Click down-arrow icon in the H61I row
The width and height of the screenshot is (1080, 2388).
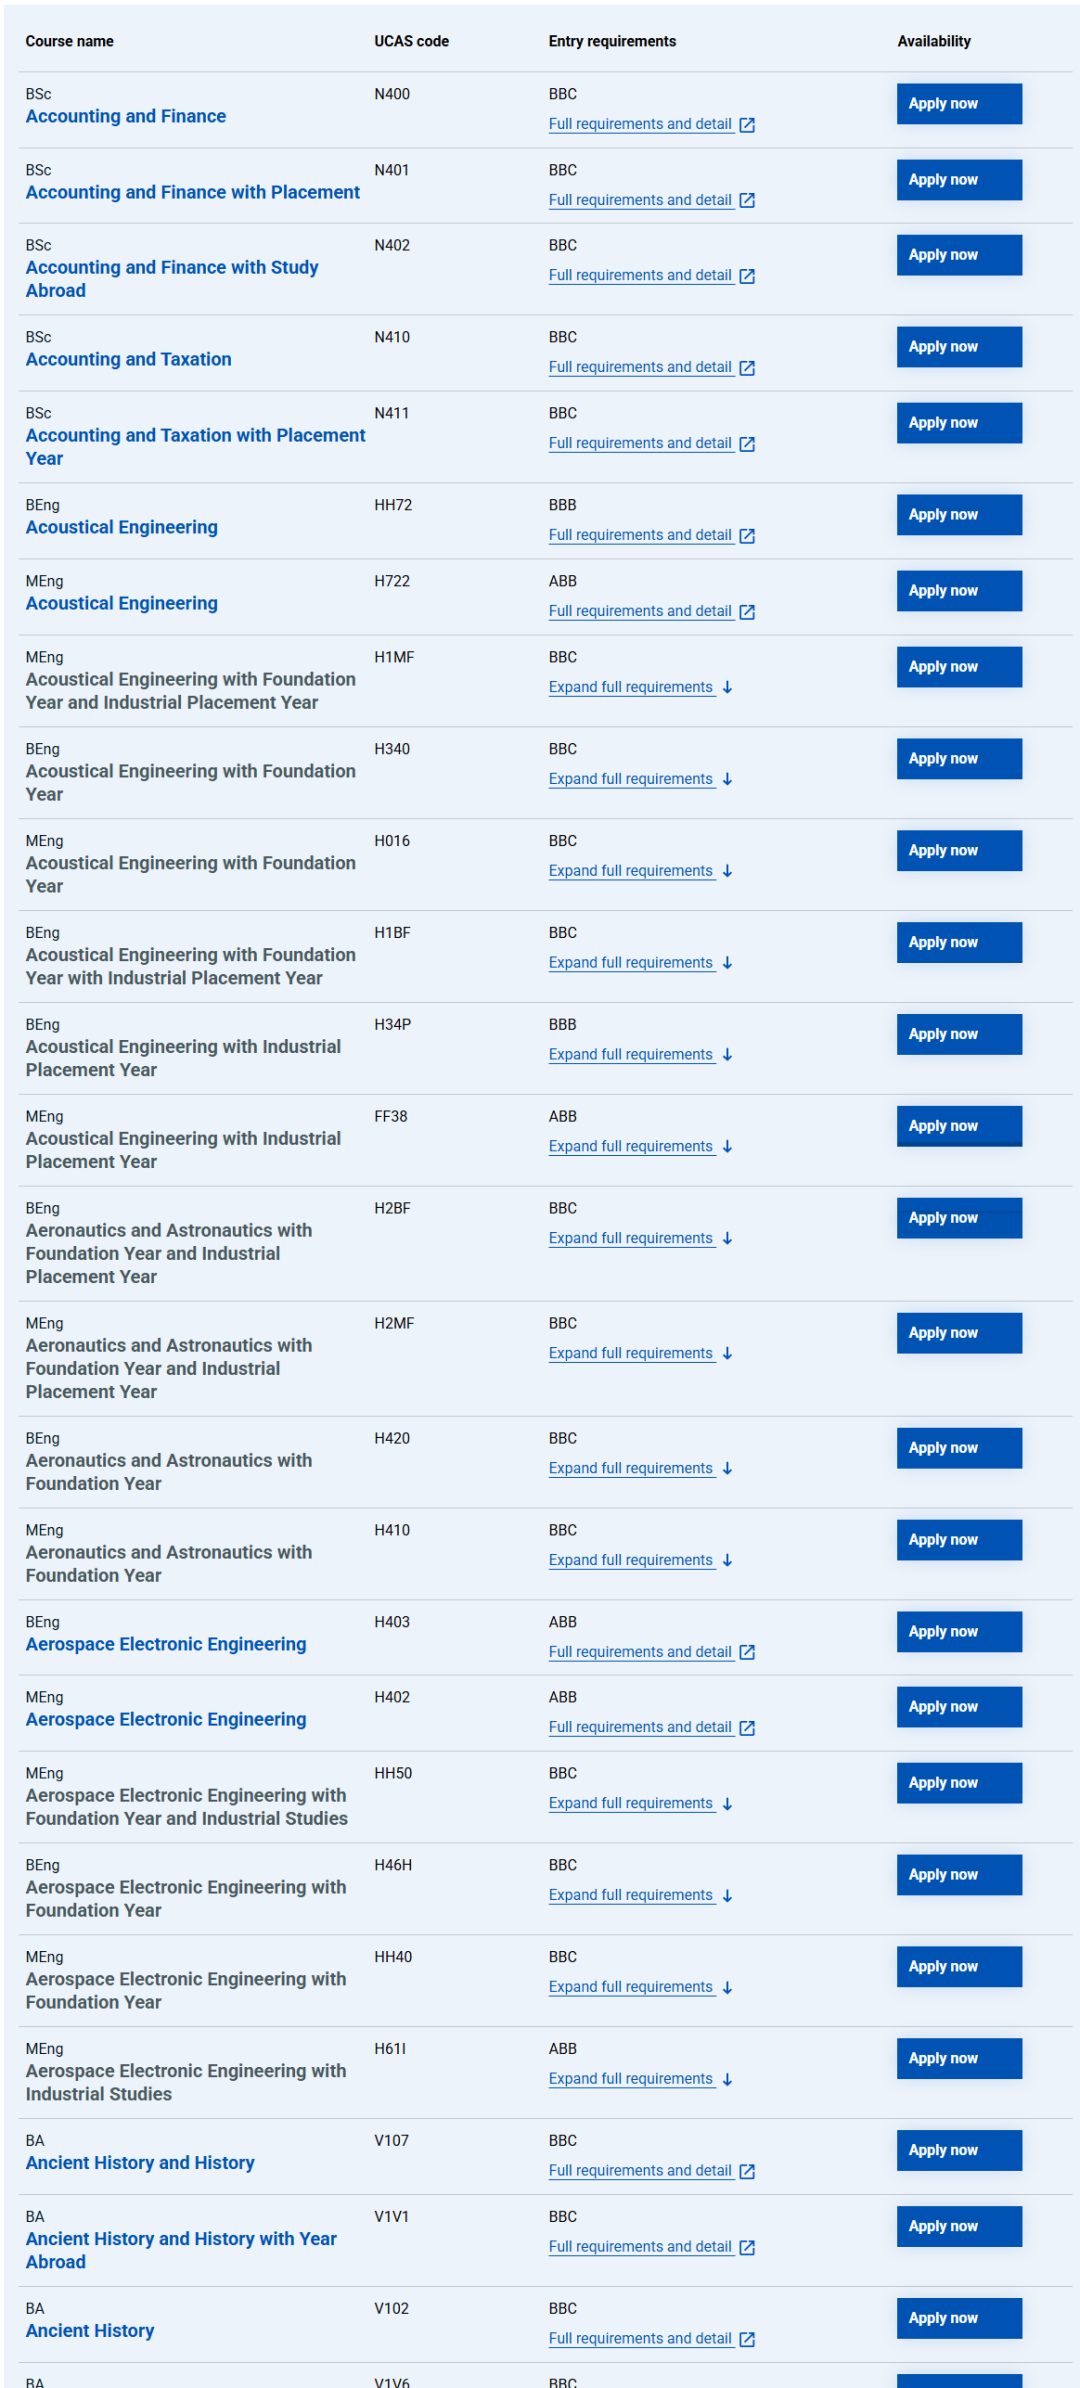point(727,2079)
